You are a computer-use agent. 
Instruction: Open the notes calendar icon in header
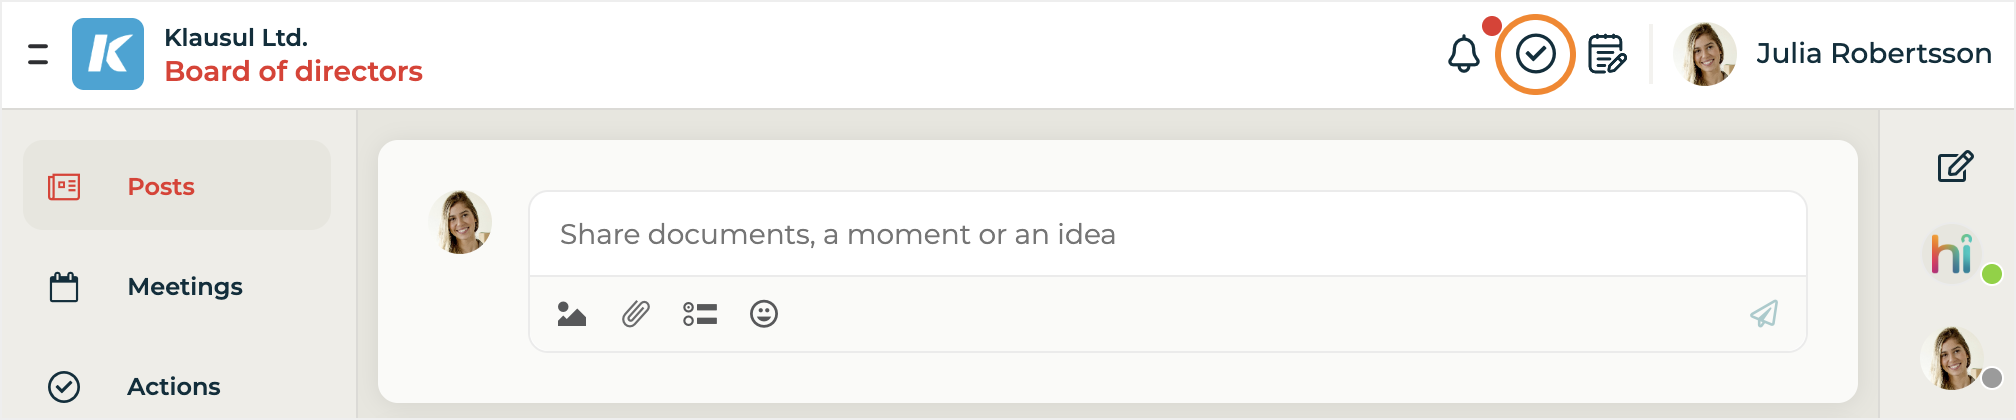(x=1607, y=54)
